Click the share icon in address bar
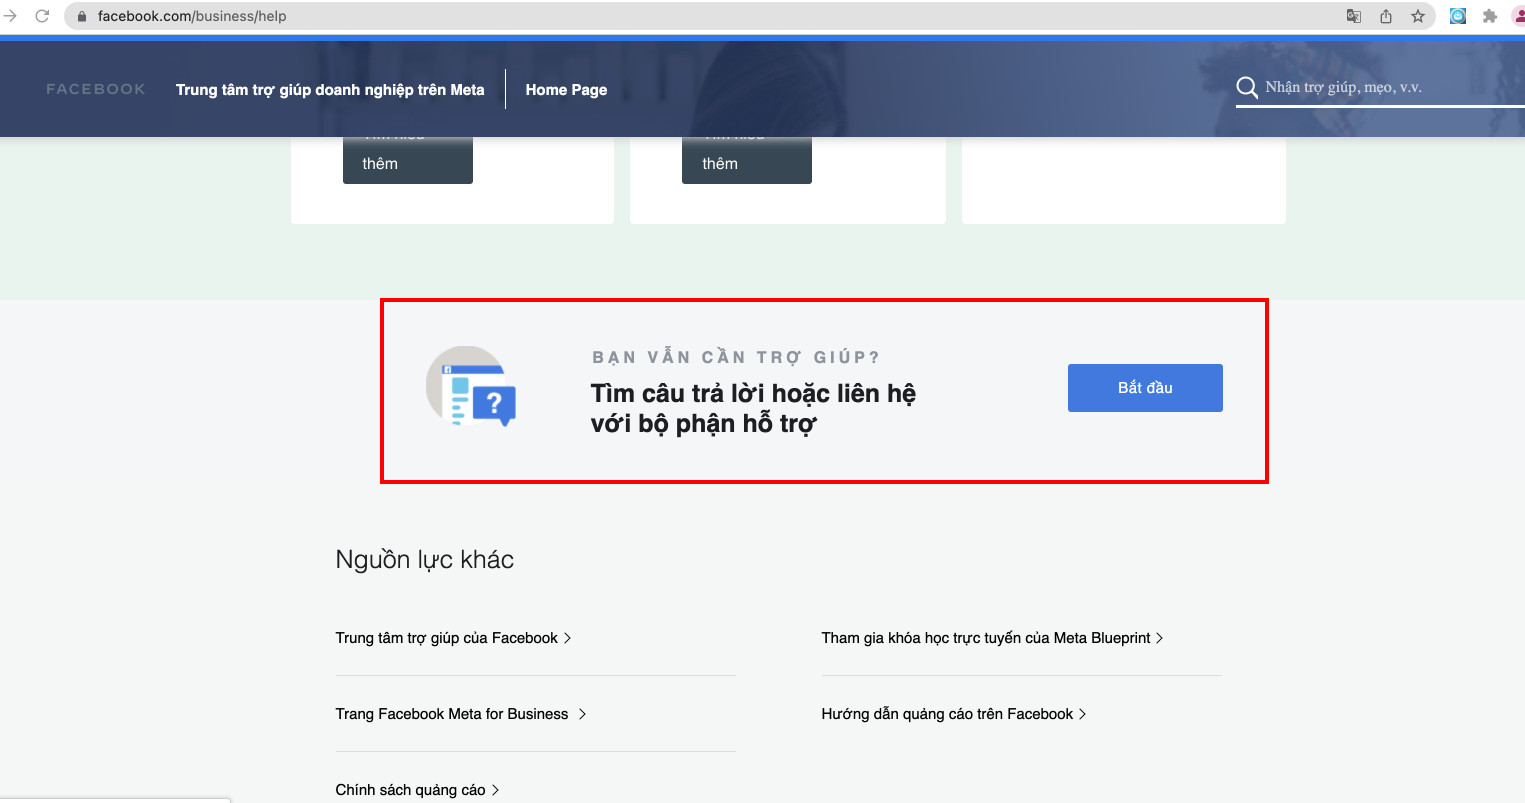Image resolution: width=1525 pixels, height=803 pixels. (x=1386, y=16)
